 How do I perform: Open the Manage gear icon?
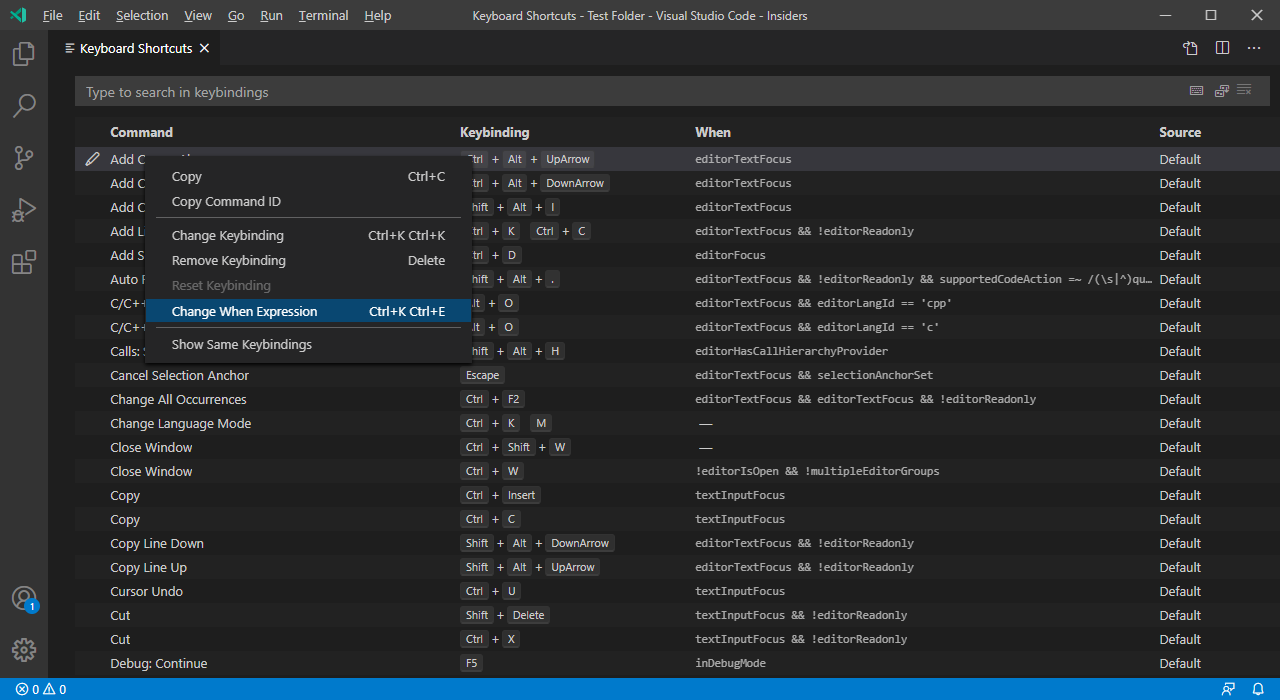[x=24, y=650]
